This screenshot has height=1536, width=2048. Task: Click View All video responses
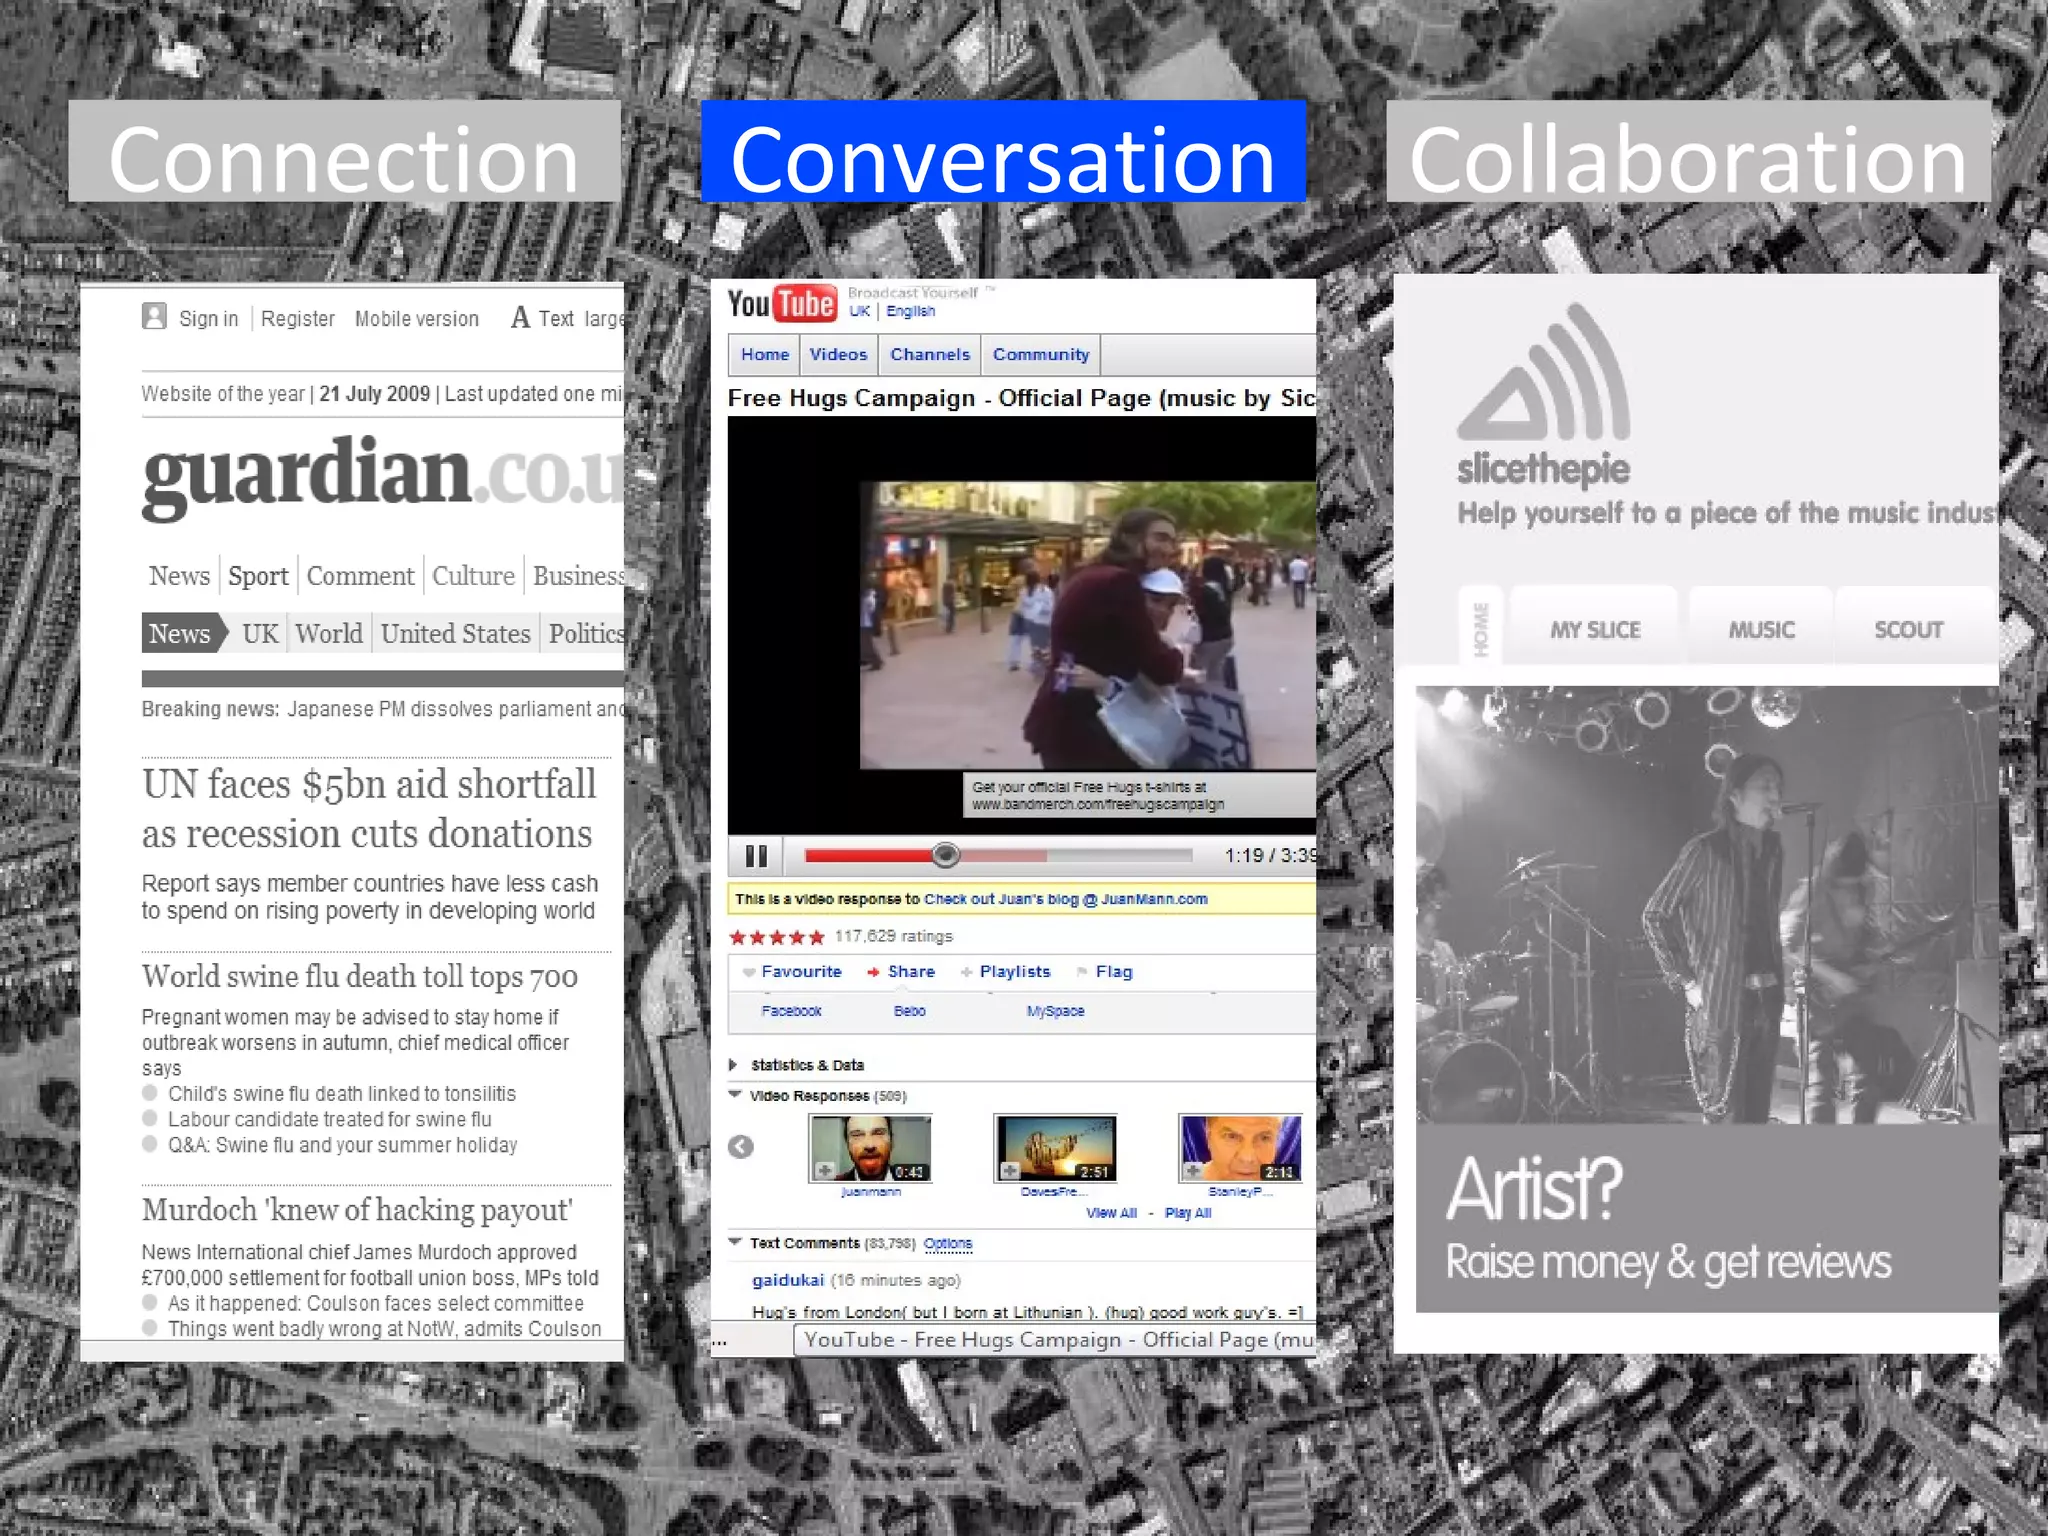click(x=1112, y=1213)
